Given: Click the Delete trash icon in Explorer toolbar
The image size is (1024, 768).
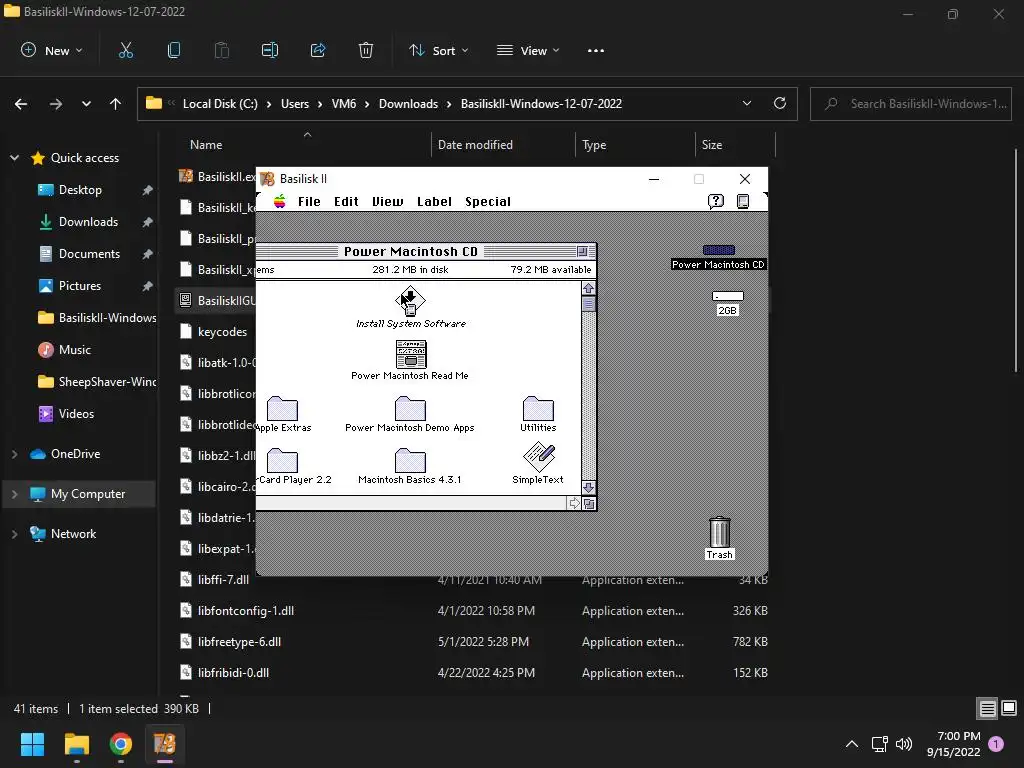Looking at the screenshot, I should (x=366, y=50).
